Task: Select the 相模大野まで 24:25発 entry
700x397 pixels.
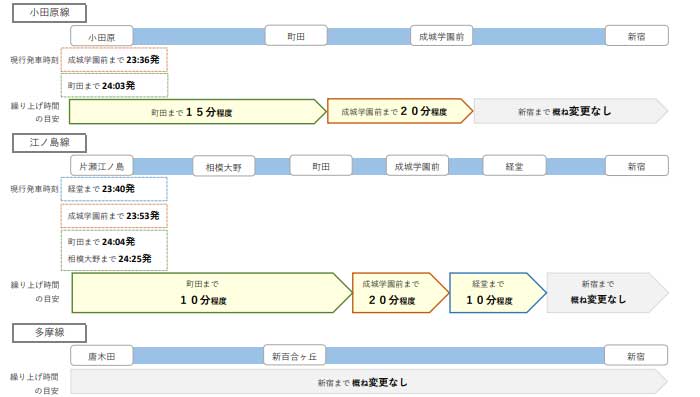Action: tap(109, 259)
